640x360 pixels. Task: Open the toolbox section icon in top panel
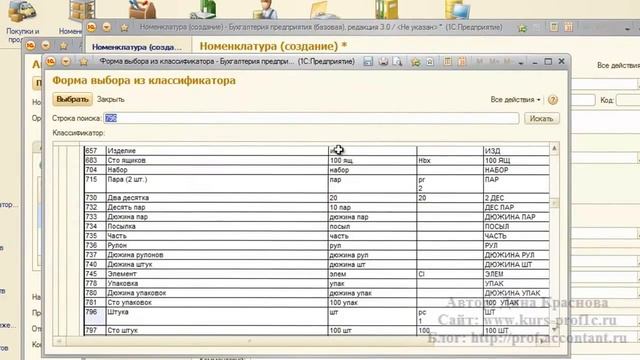142,10
